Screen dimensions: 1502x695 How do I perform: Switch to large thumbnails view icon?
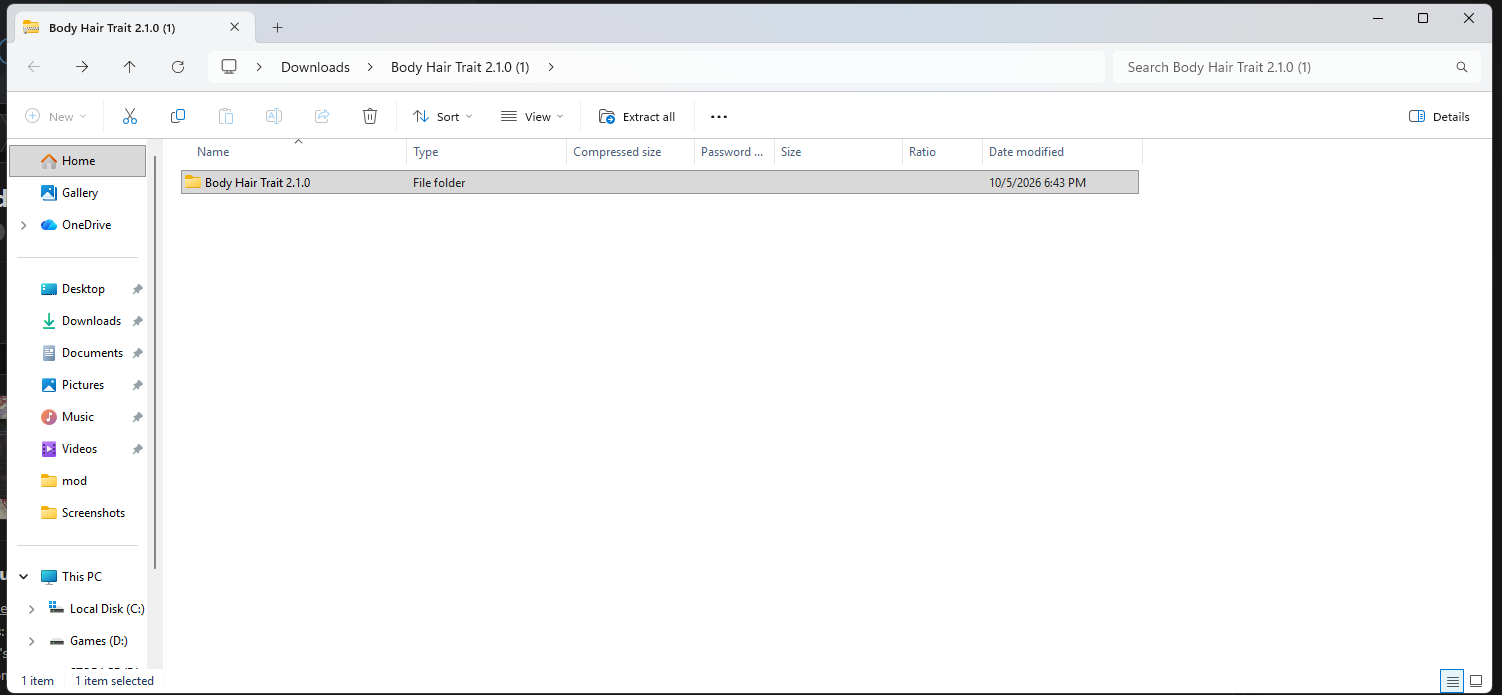[1476, 681]
